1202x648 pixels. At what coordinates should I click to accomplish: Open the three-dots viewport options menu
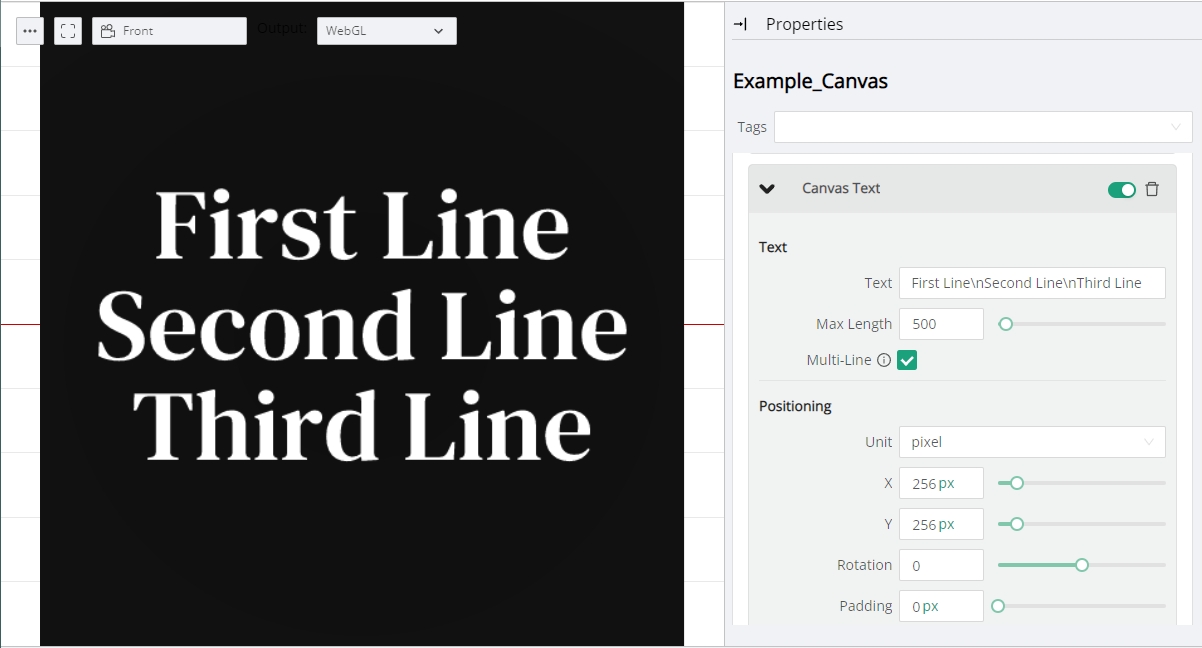pyautogui.click(x=30, y=31)
